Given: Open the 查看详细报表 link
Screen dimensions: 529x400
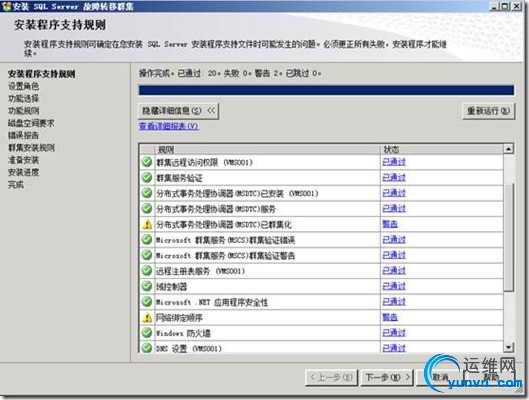Looking at the screenshot, I should [169, 126].
